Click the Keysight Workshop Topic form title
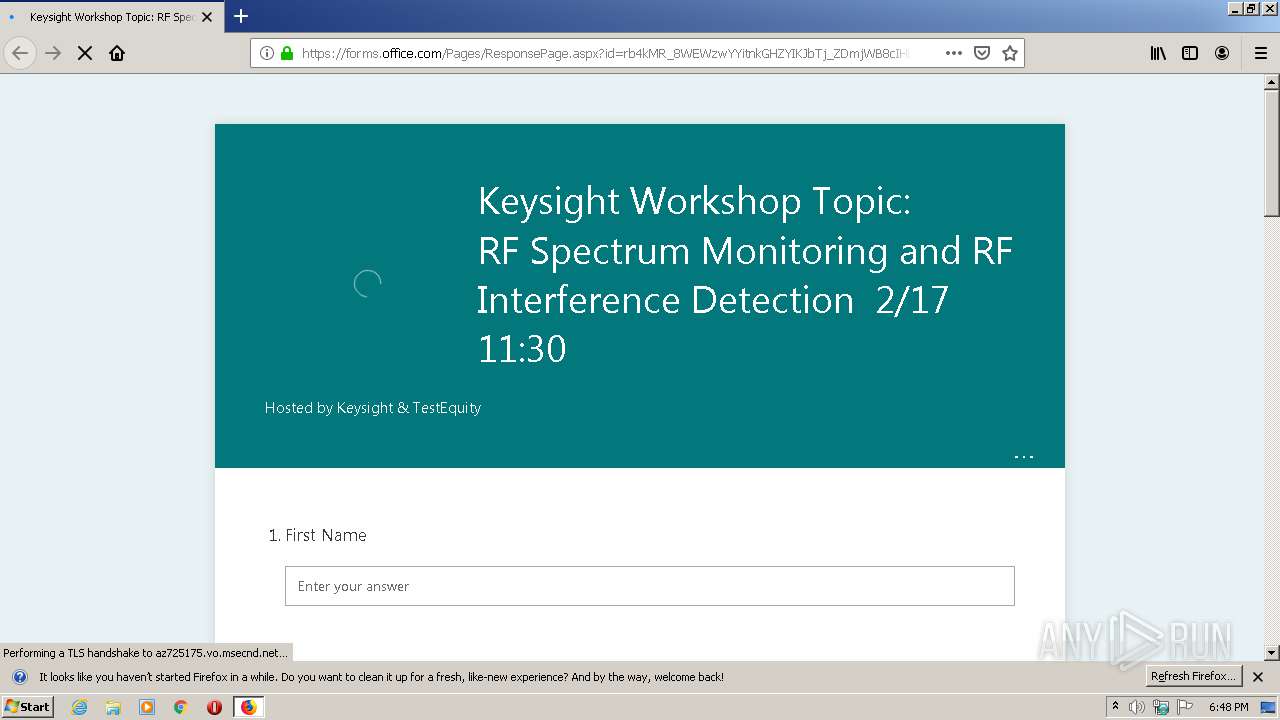The image size is (1280, 720). [746, 274]
